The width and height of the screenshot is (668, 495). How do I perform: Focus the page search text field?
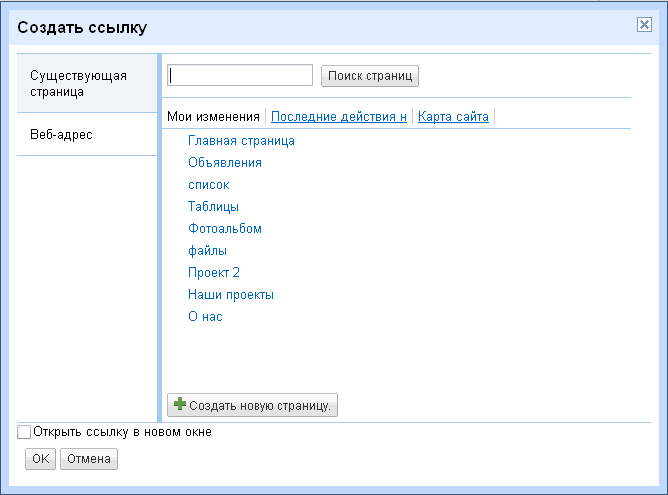pos(240,75)
